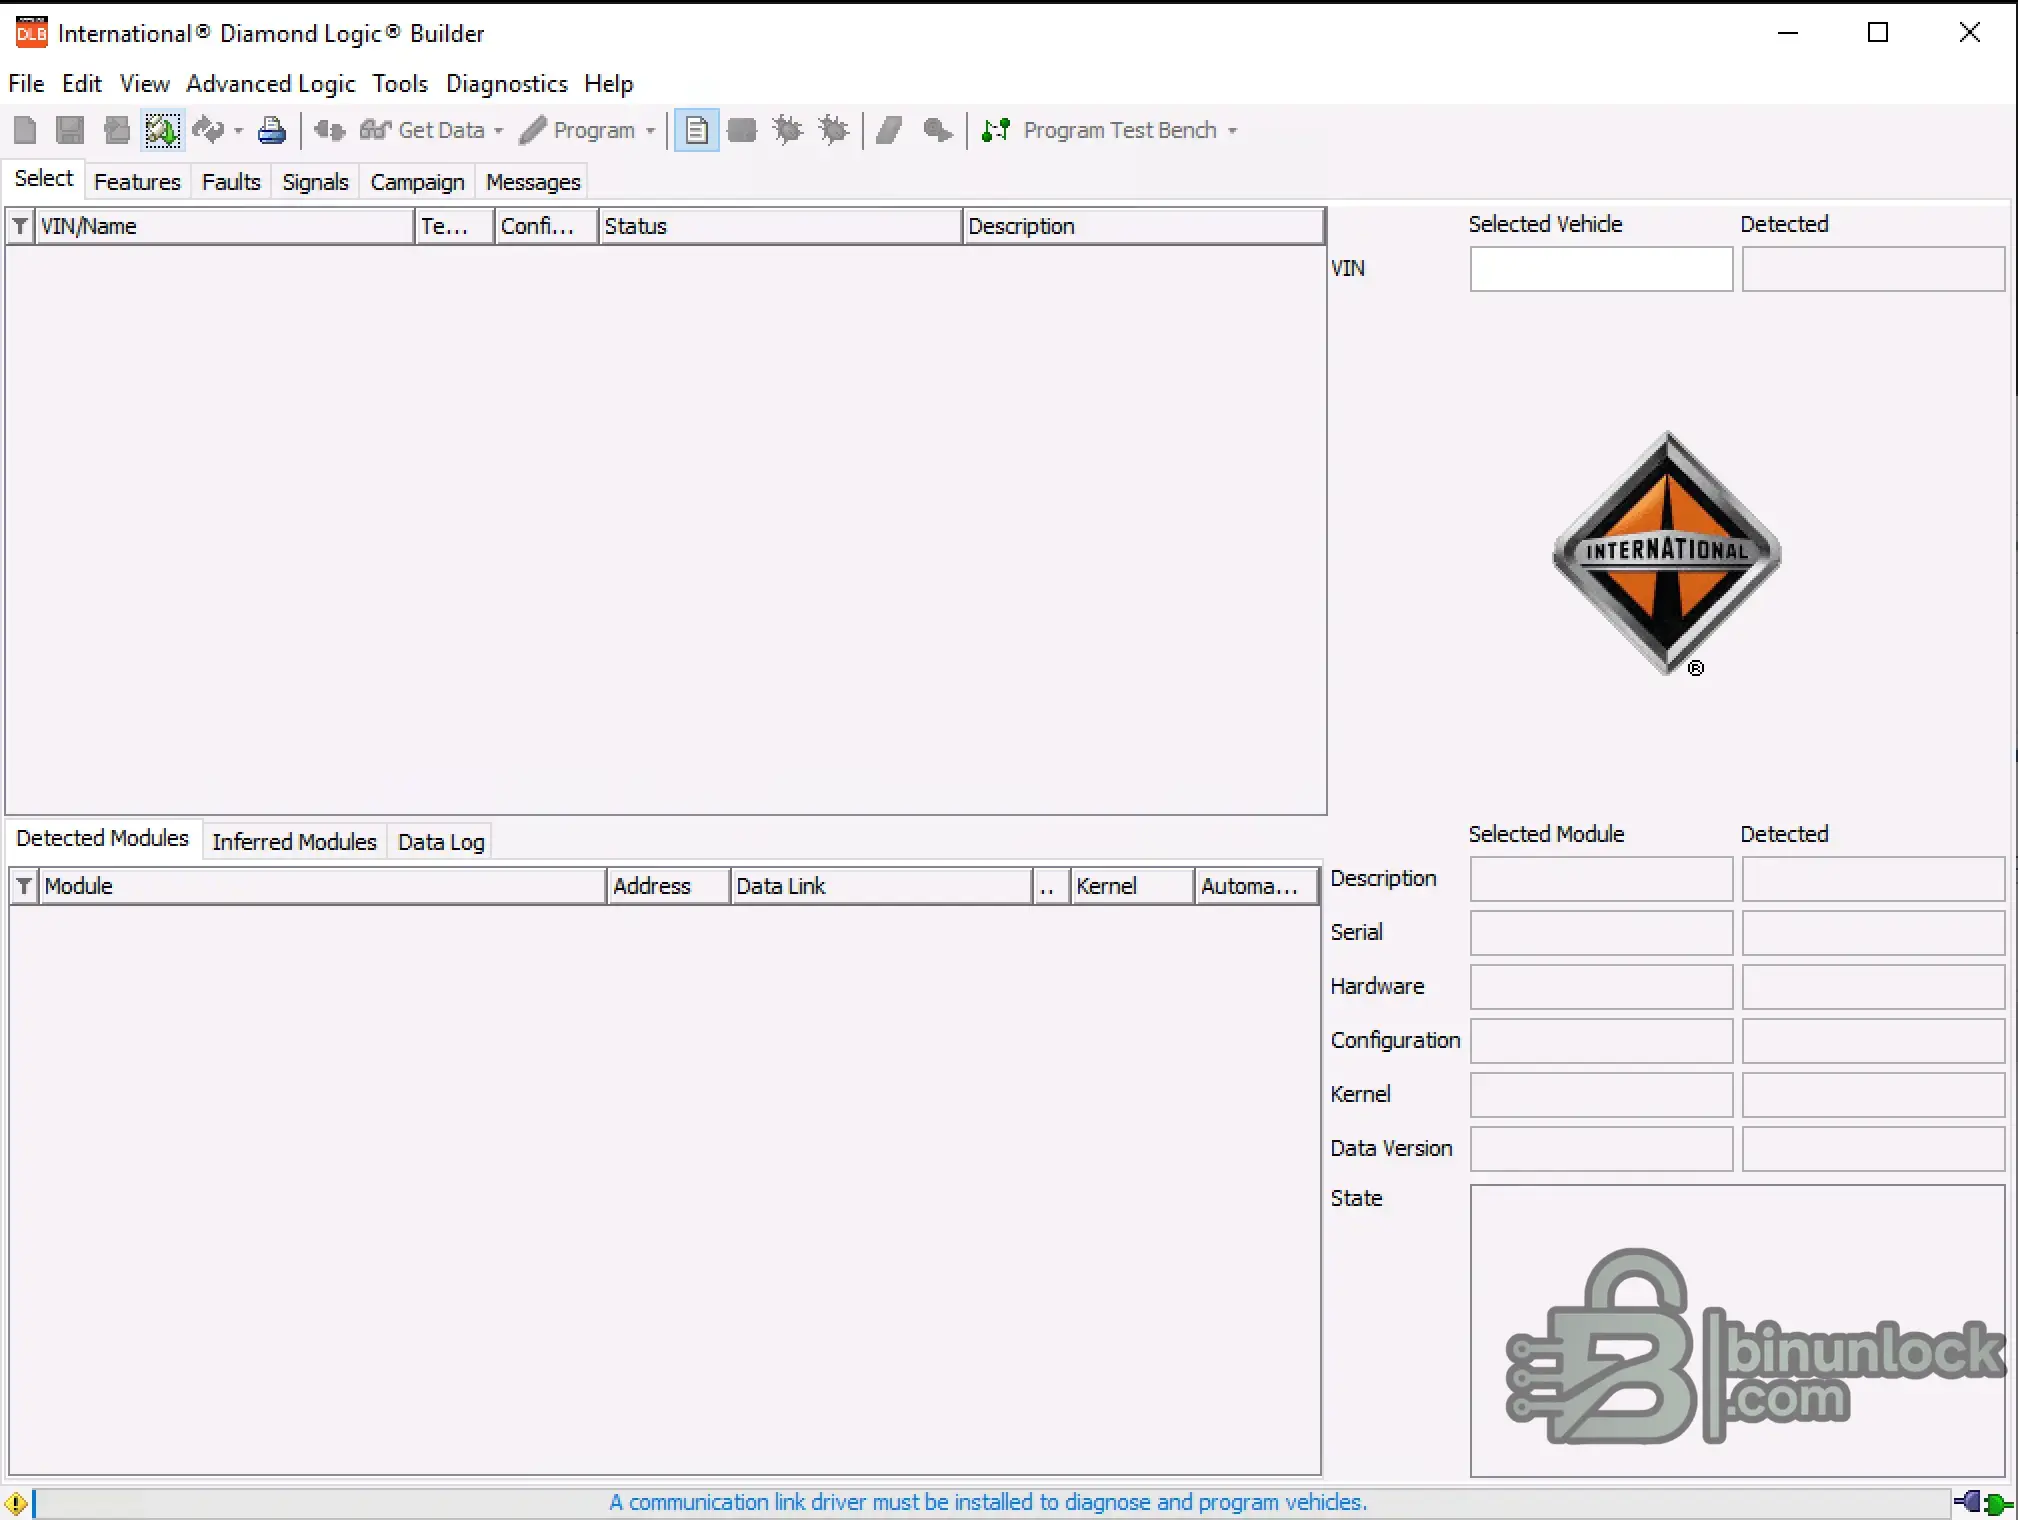Click the save disk toolbar icon
Image resolution: width=2018 pixels, height=1520 pixels.
click(69, 130)
